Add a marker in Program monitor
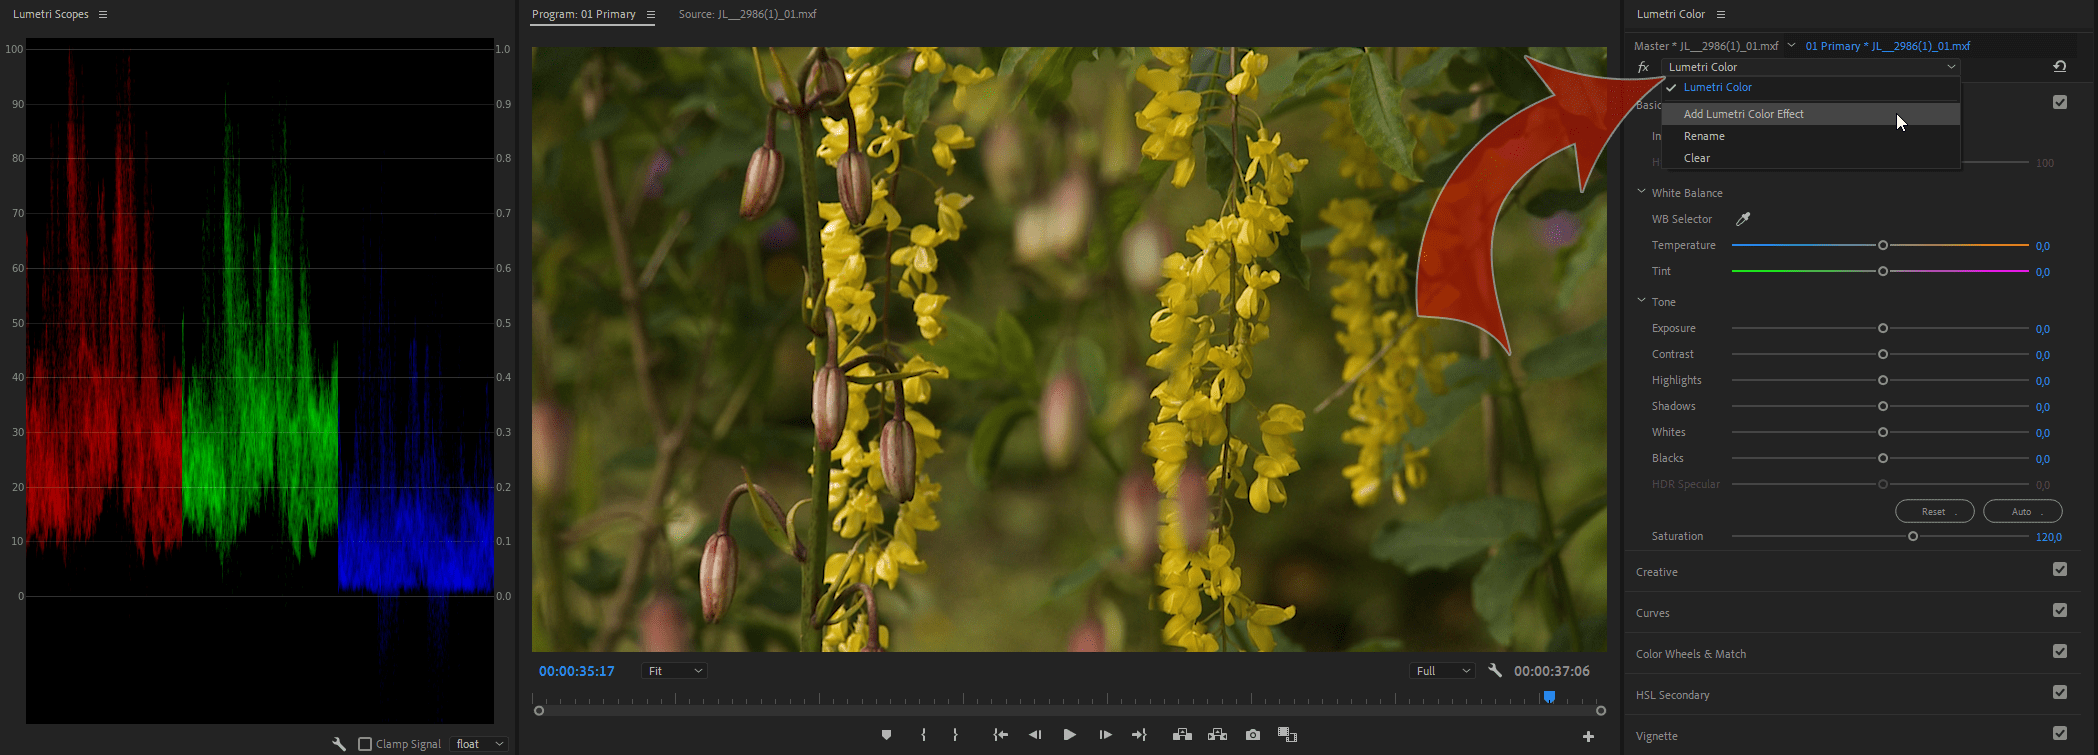Viewport: 2098px width, 755px height. click(x=886, y=735)
